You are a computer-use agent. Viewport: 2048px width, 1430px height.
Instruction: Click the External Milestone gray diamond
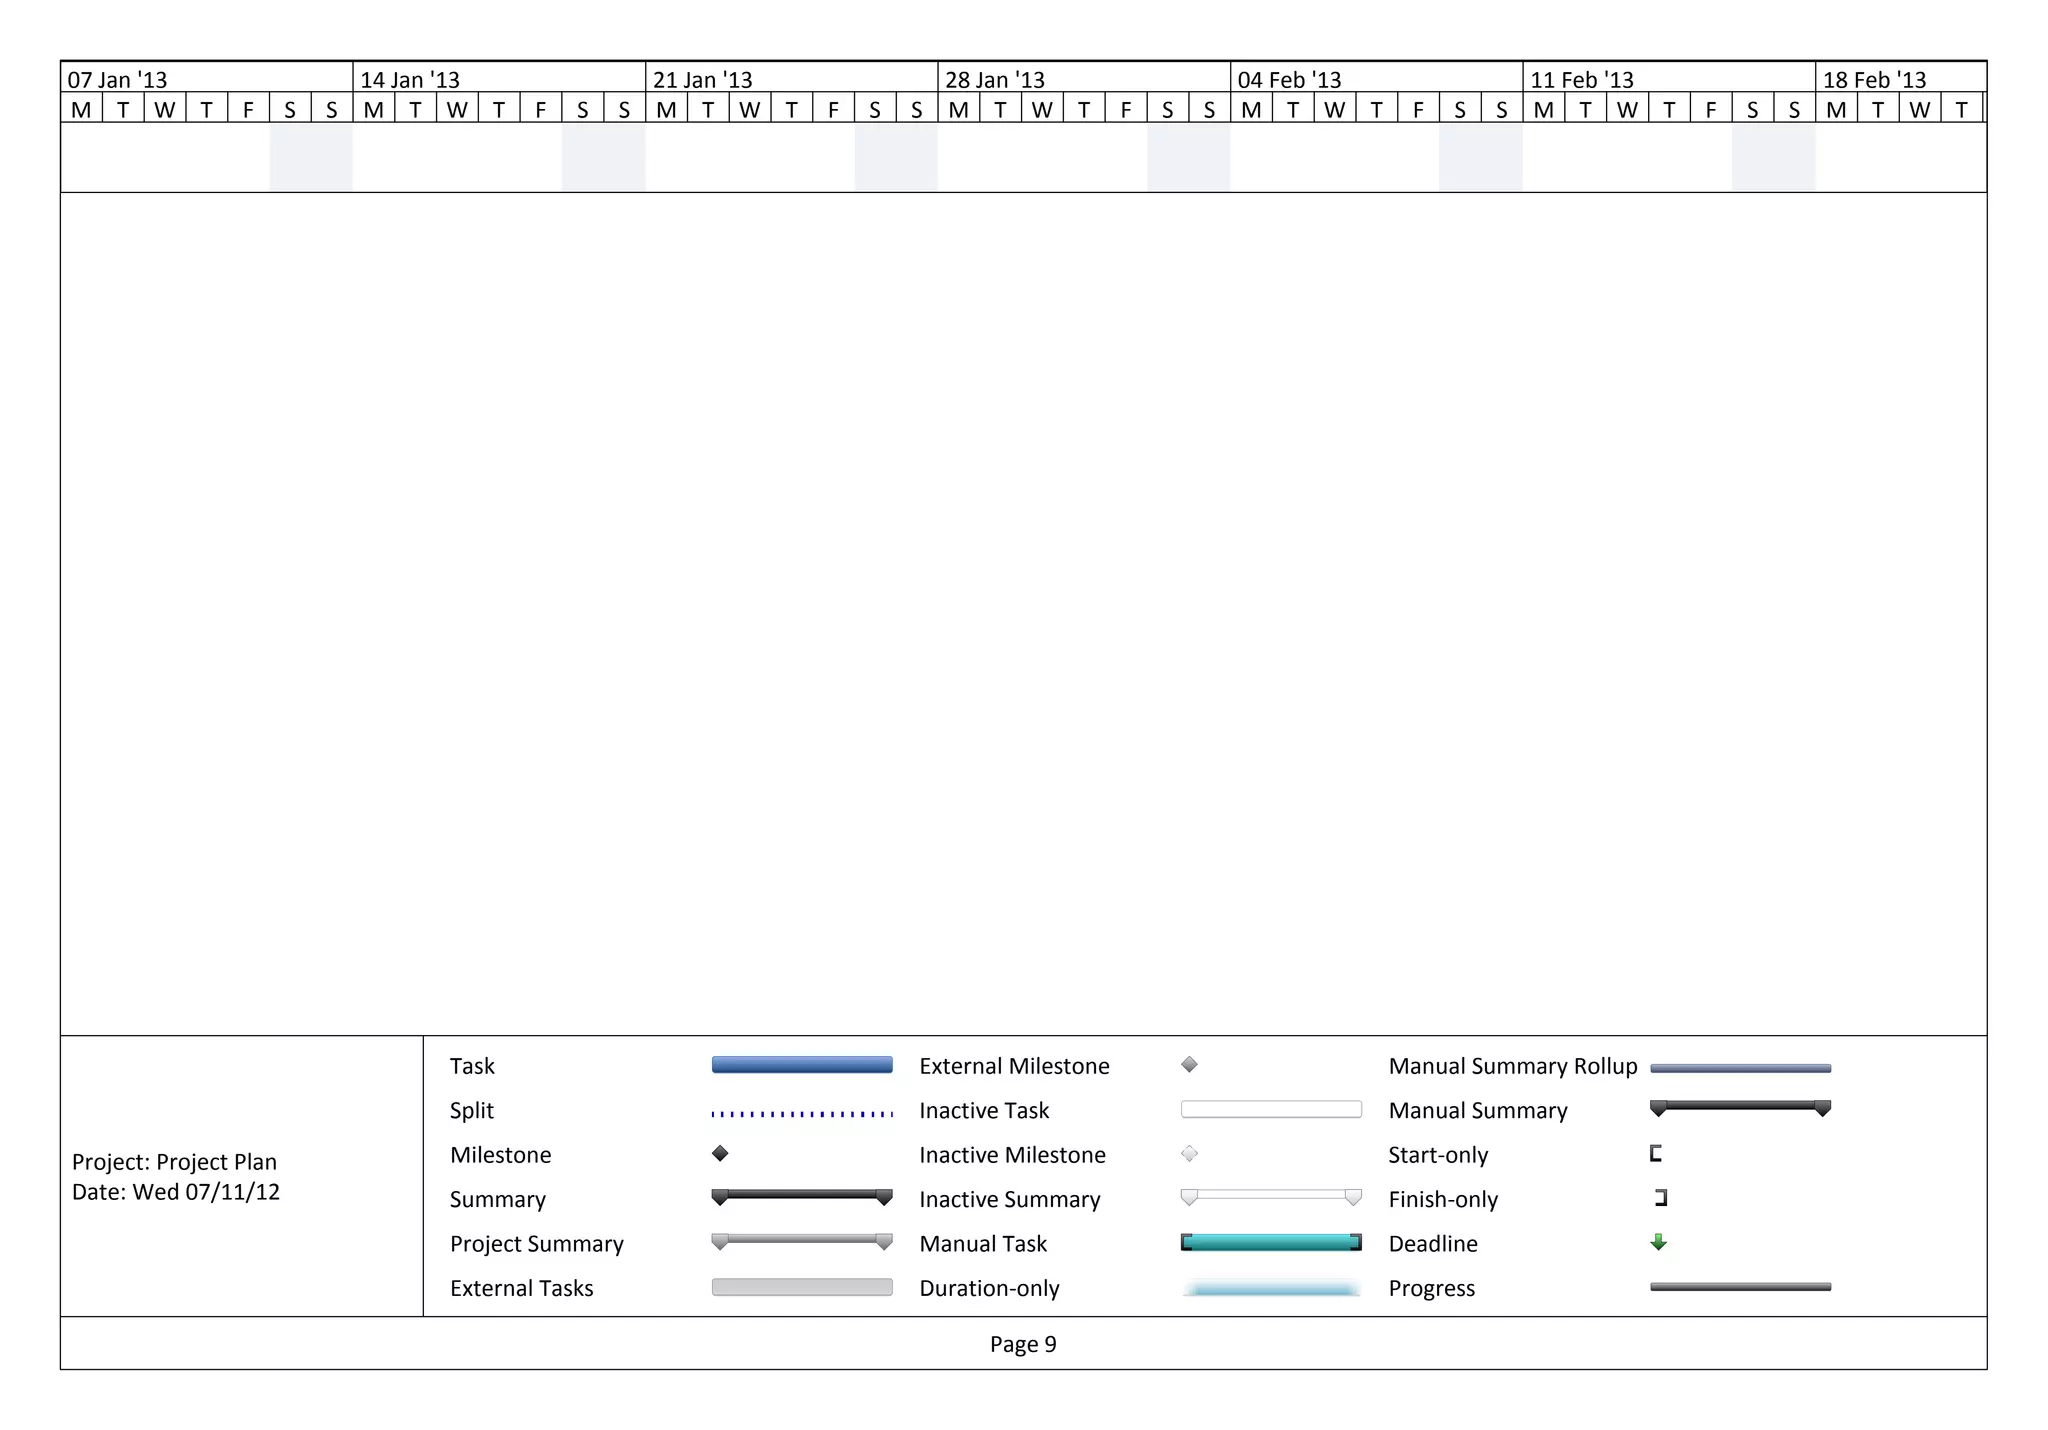[x=1189, y=1065]
